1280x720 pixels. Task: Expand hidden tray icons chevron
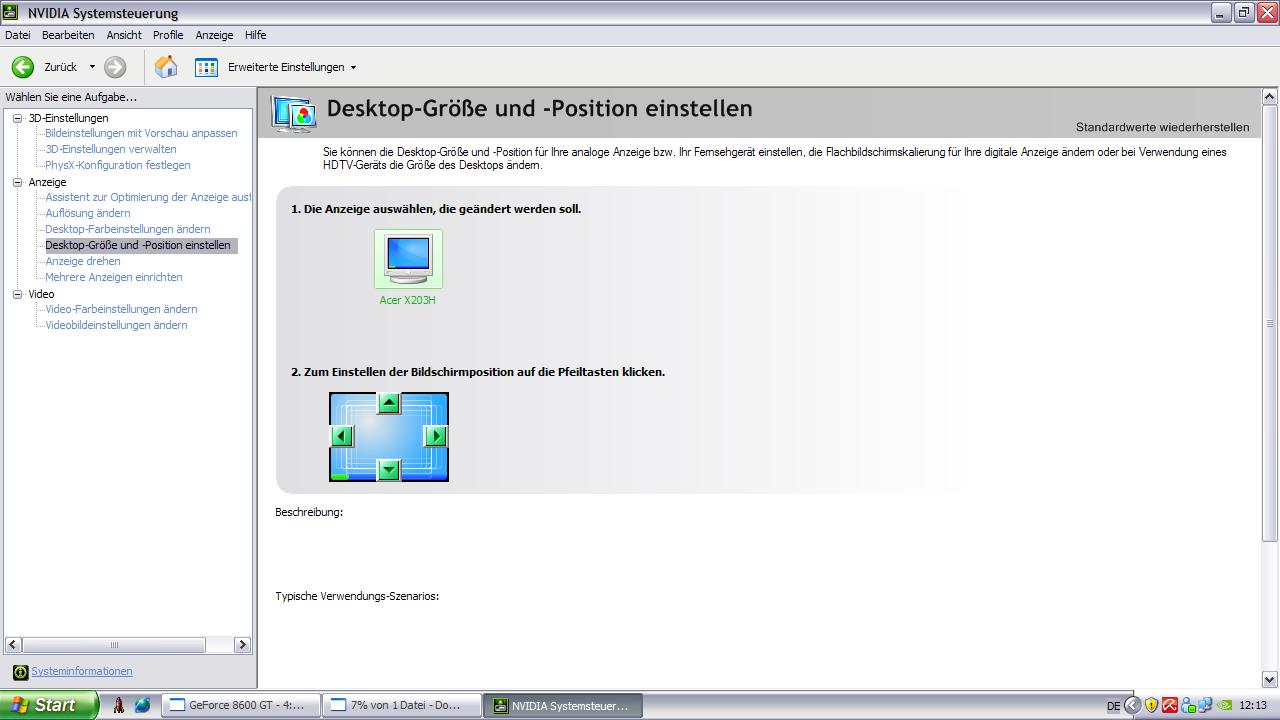point(1132,705)
